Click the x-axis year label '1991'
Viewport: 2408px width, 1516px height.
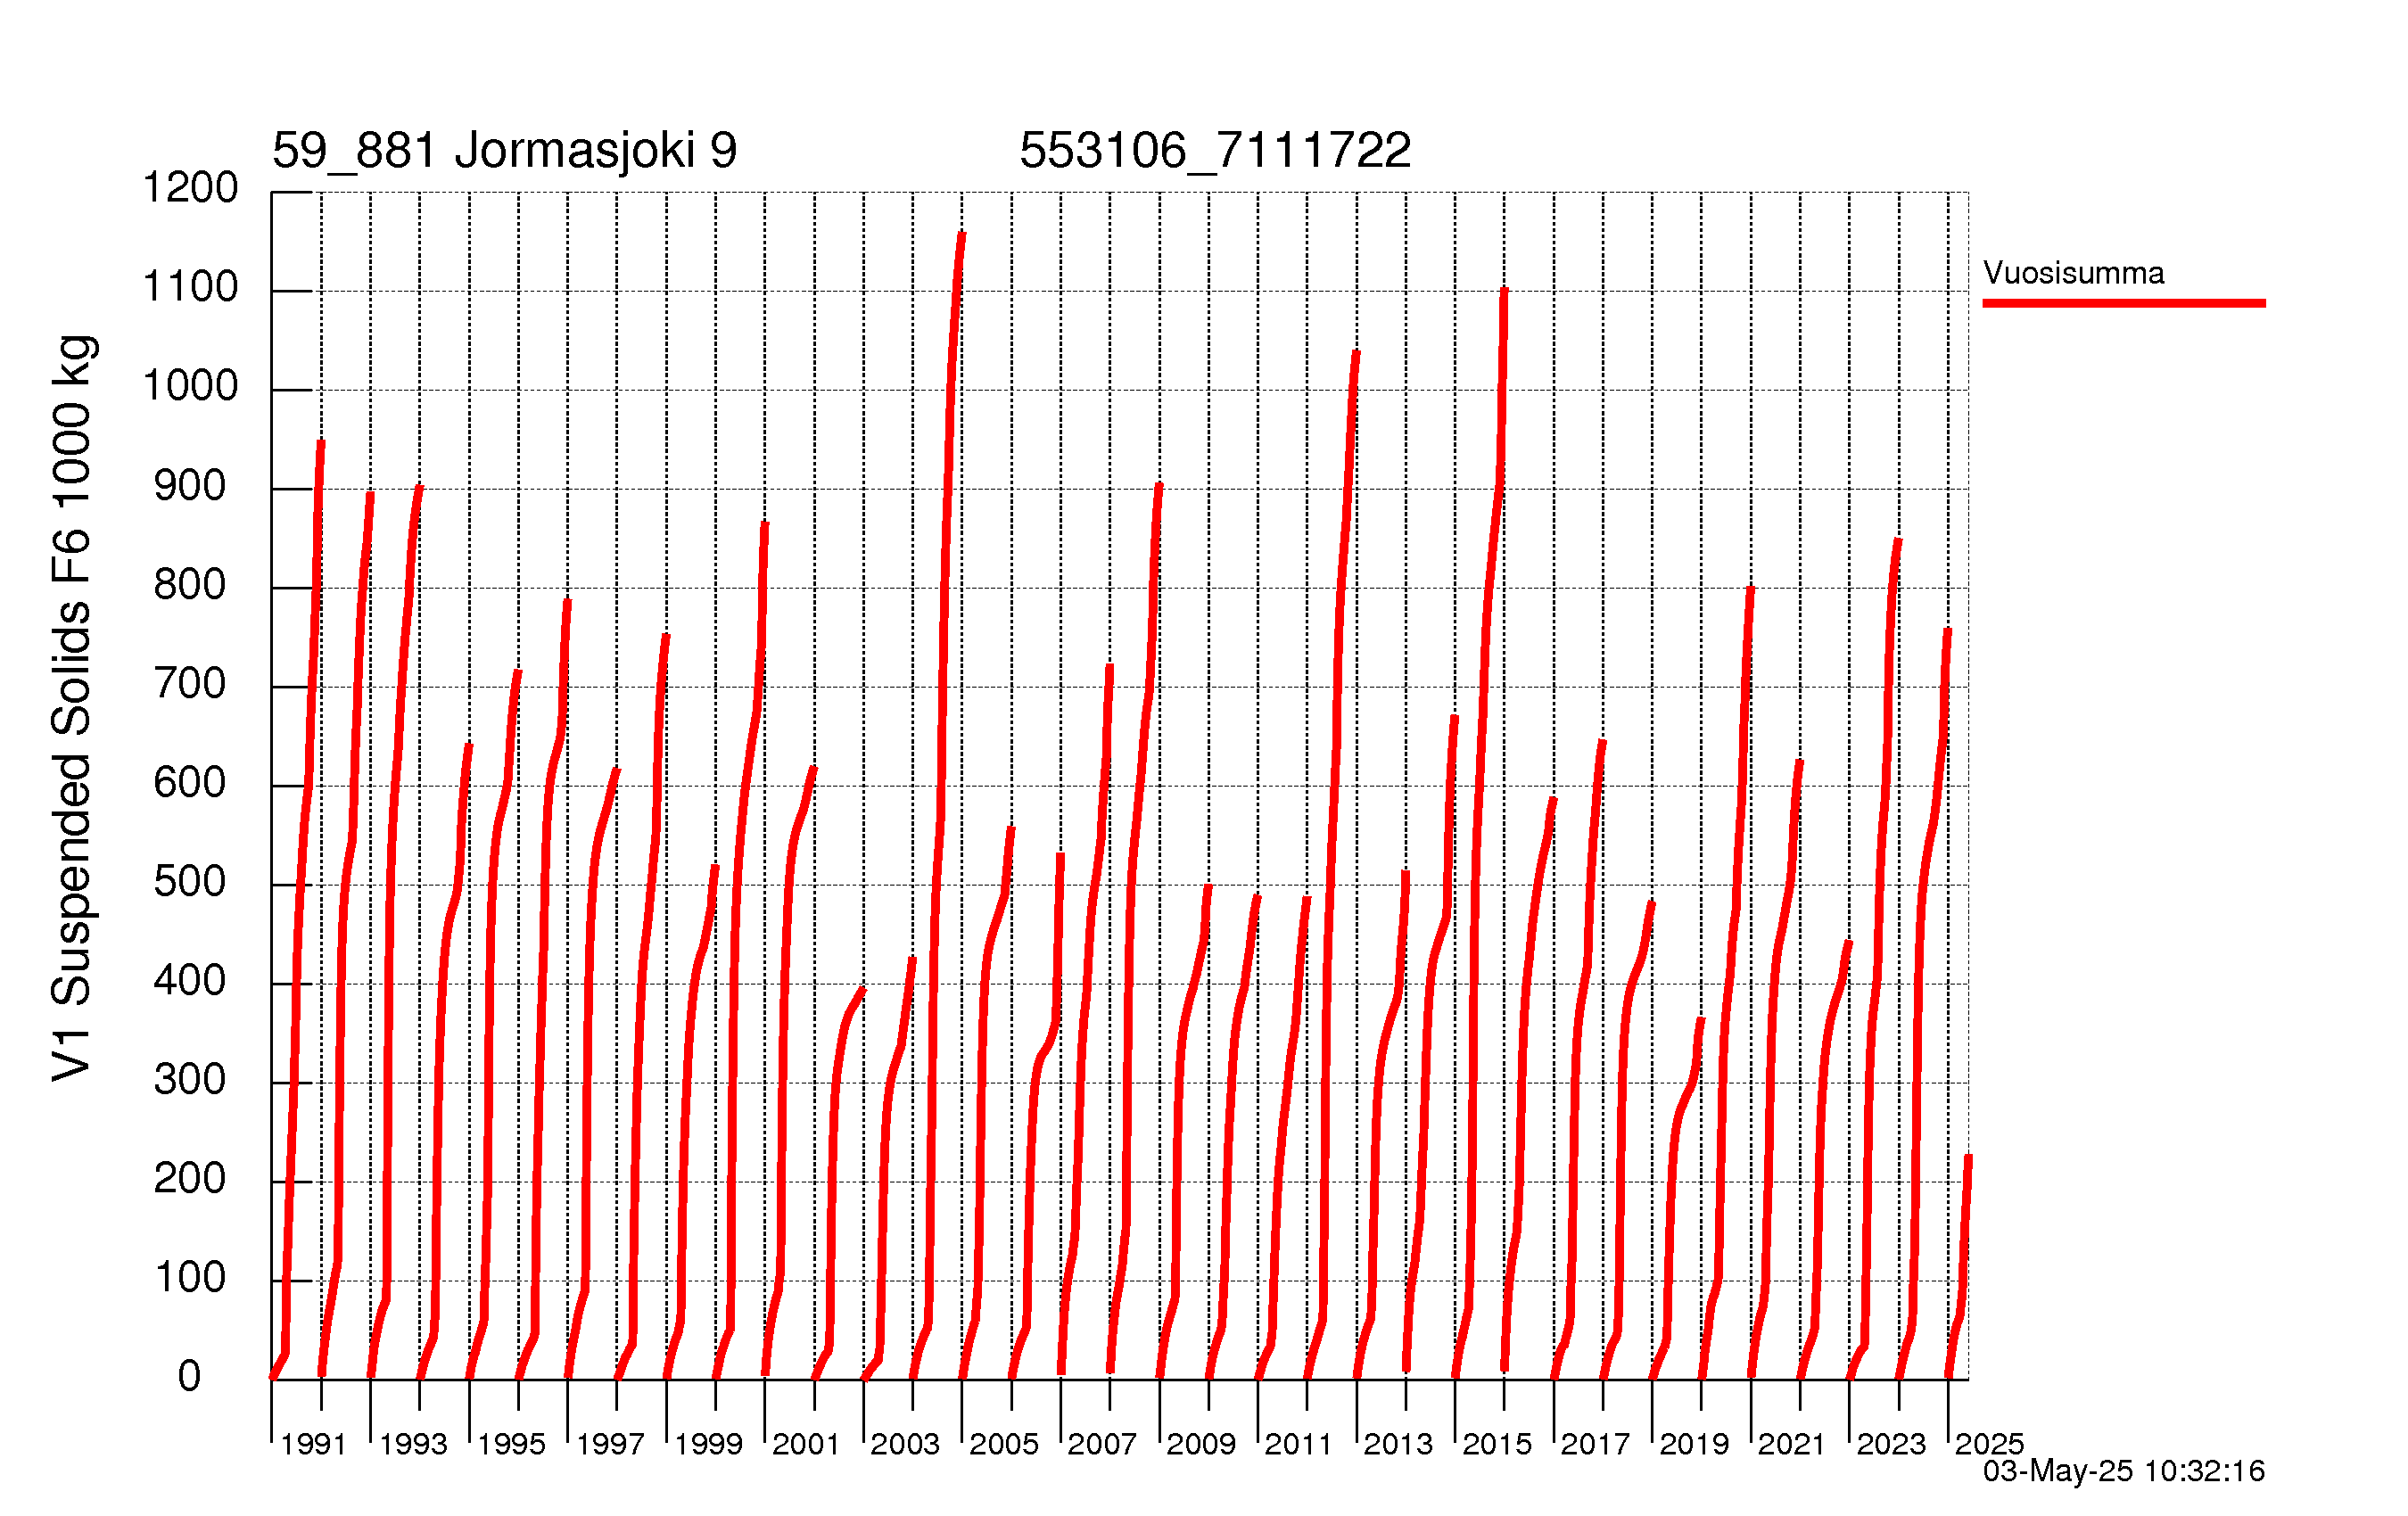(313, 1444)
